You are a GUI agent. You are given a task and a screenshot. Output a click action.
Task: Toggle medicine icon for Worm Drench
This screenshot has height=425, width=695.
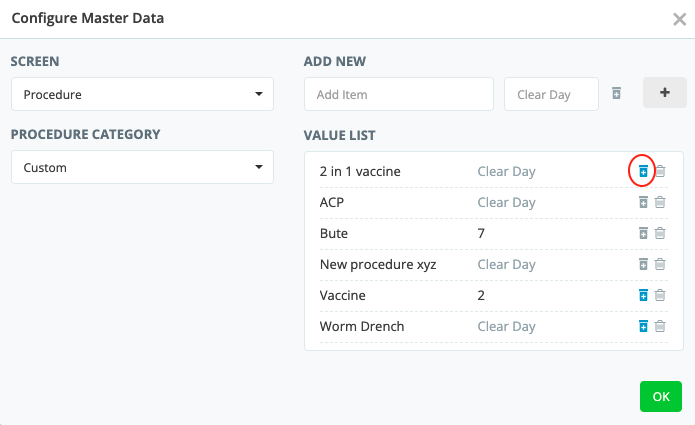643,327
